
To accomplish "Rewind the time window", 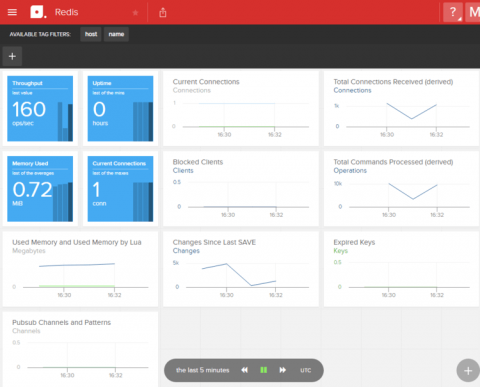I will (245, 370).
